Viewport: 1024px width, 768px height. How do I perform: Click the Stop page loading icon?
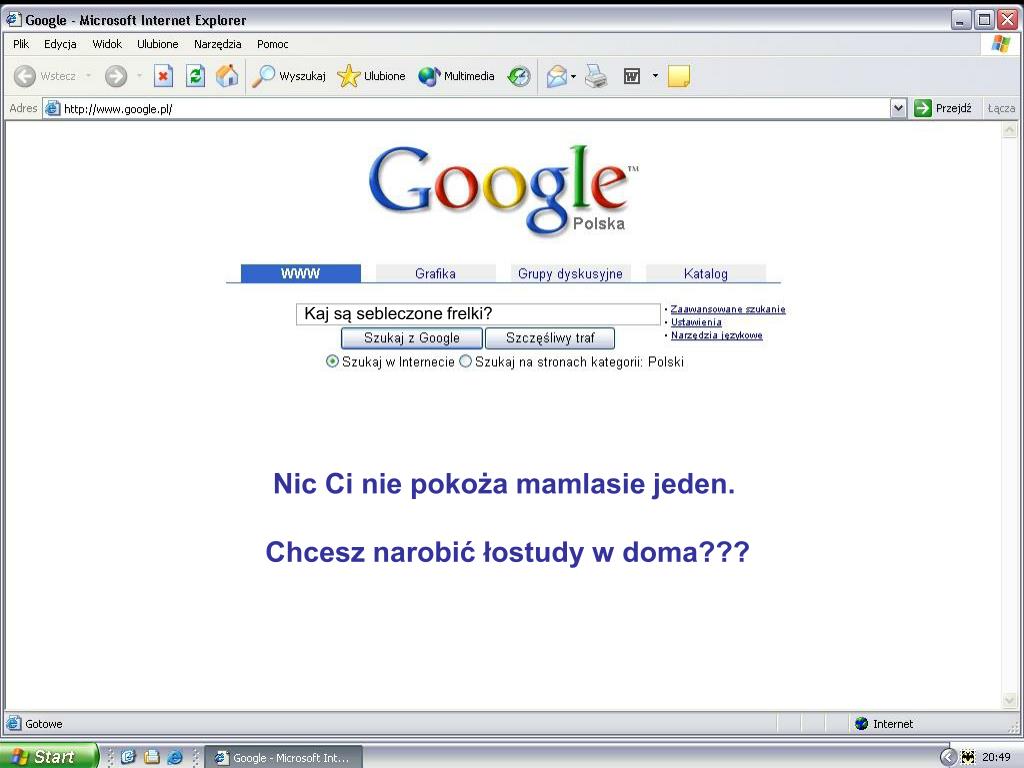[163, 76]
